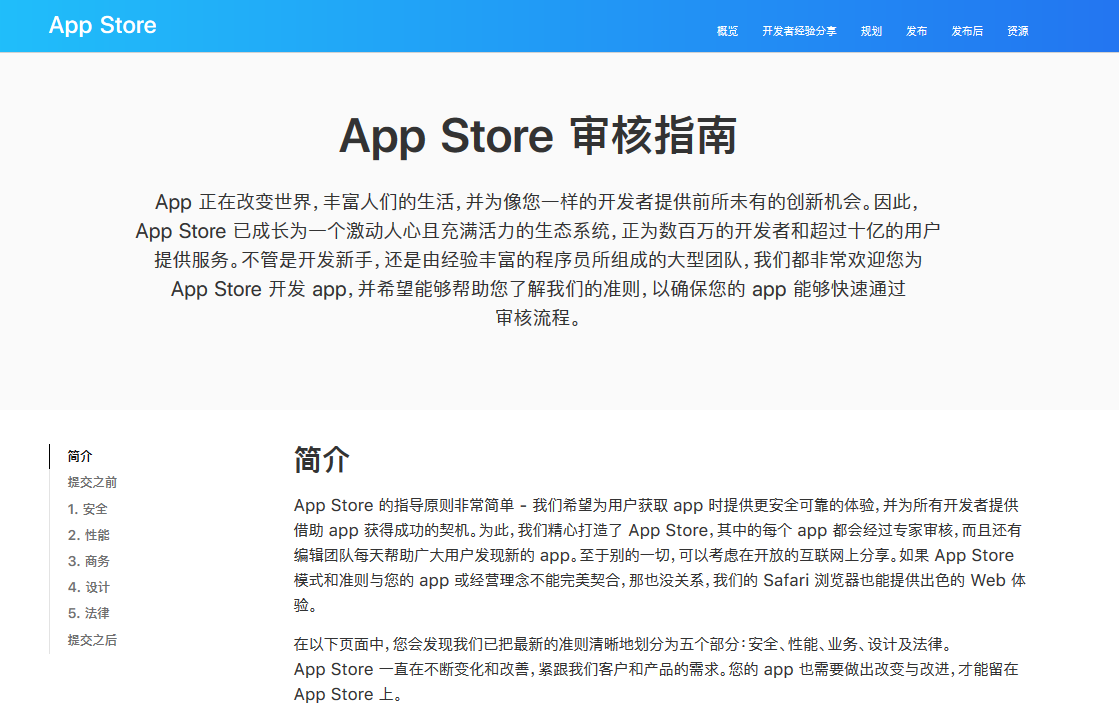Open the 发布 navigation link
1119x718 pixels.
pos(916,31)
